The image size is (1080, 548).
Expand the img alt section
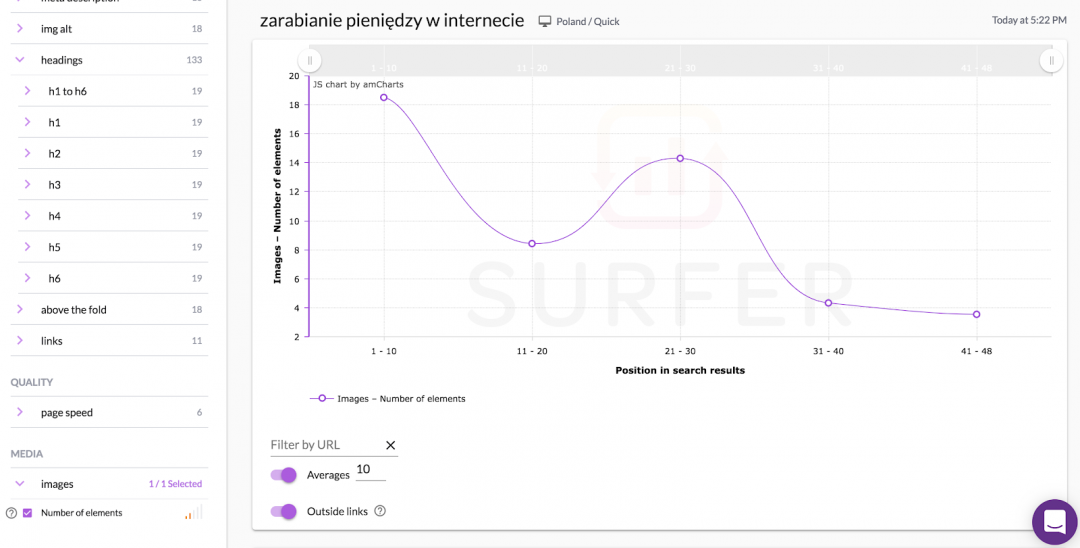click(20, 29)
